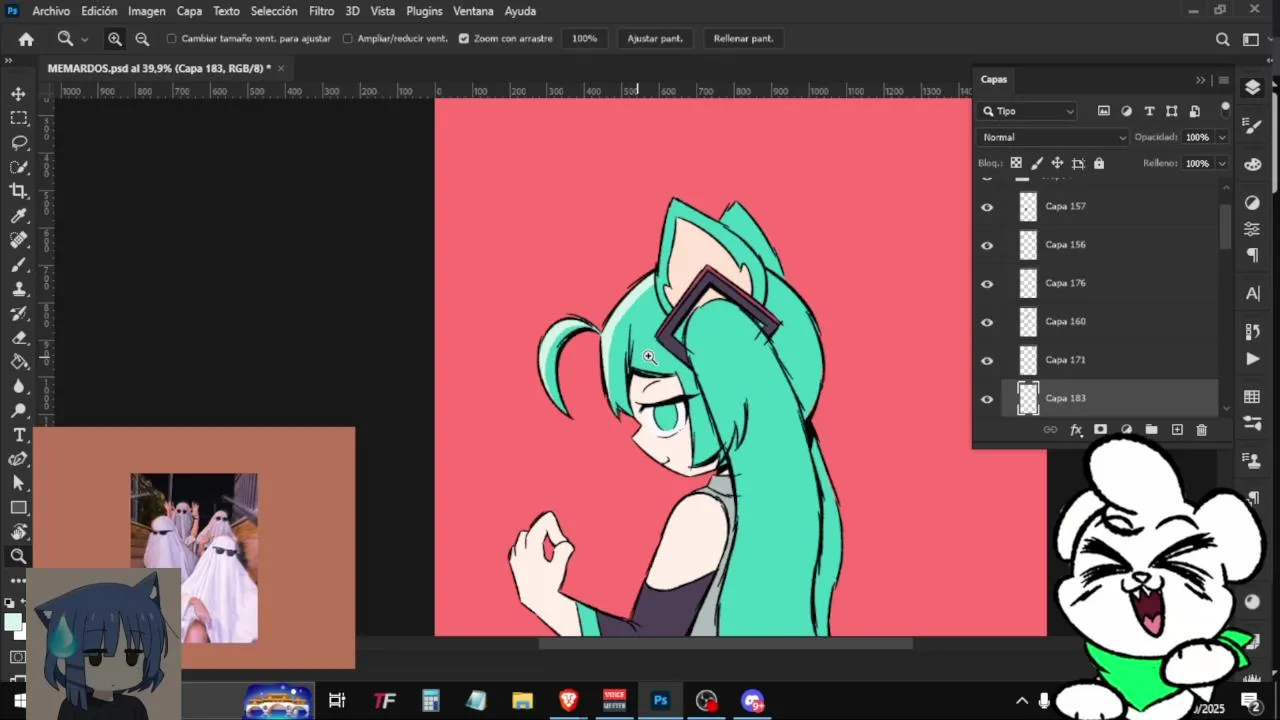
Task: Select the Clone Stamp tool
Action: (x=18, y=289)
